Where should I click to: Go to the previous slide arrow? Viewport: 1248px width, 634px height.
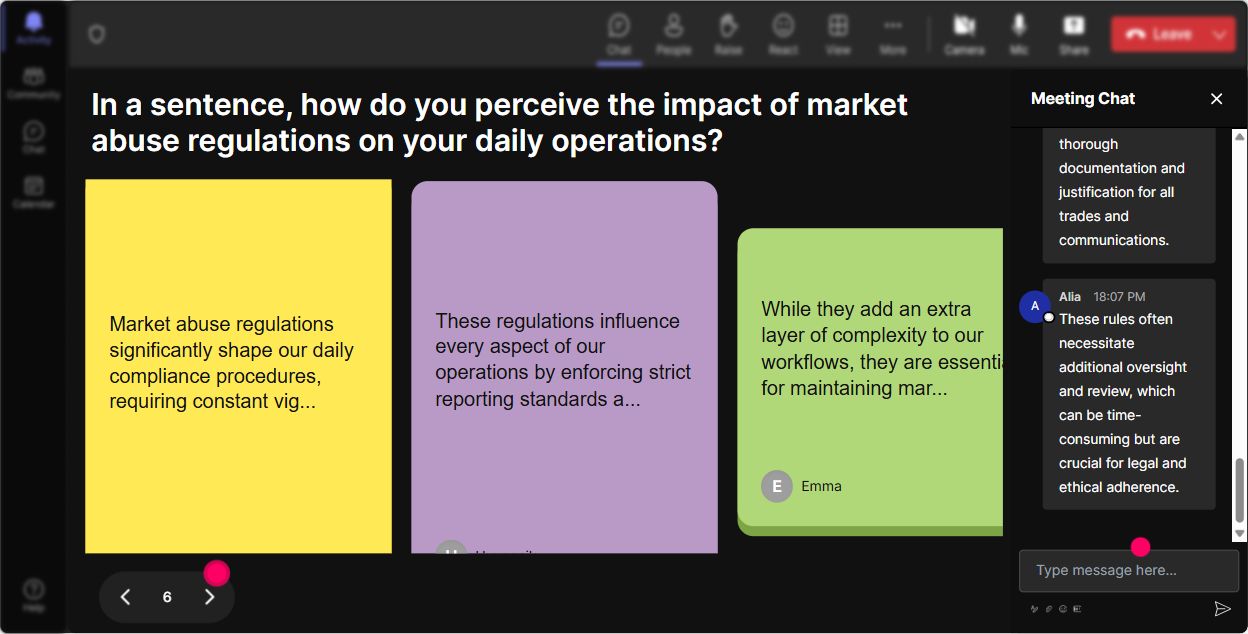tap(125, 597)
